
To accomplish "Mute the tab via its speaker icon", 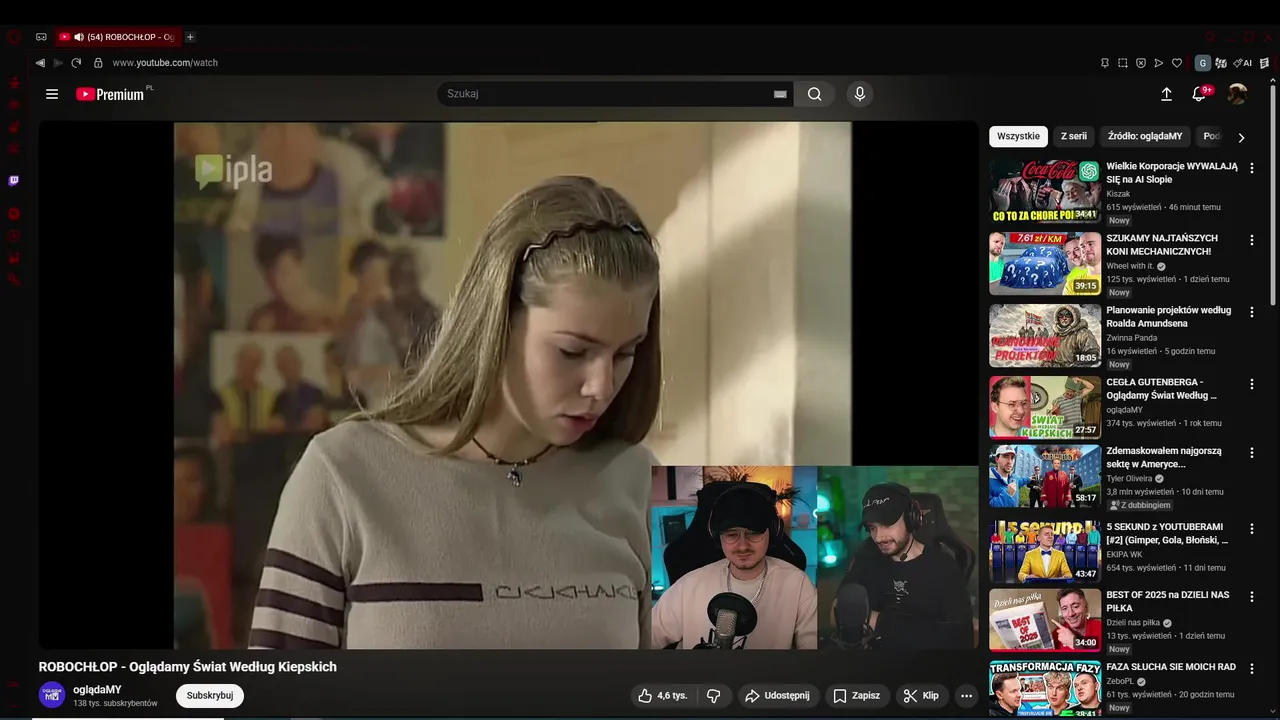I will 79,37.
